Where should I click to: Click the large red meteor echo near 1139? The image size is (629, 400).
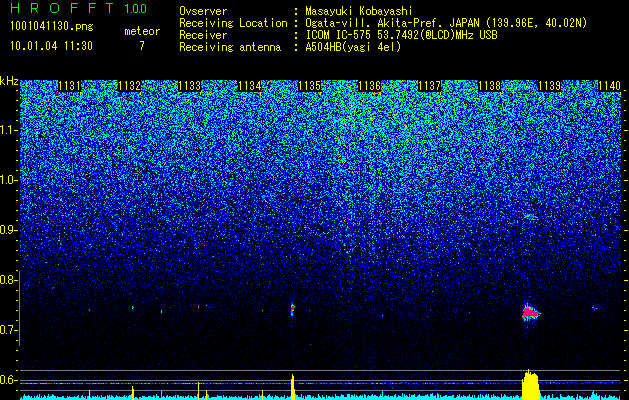[531, 312]
